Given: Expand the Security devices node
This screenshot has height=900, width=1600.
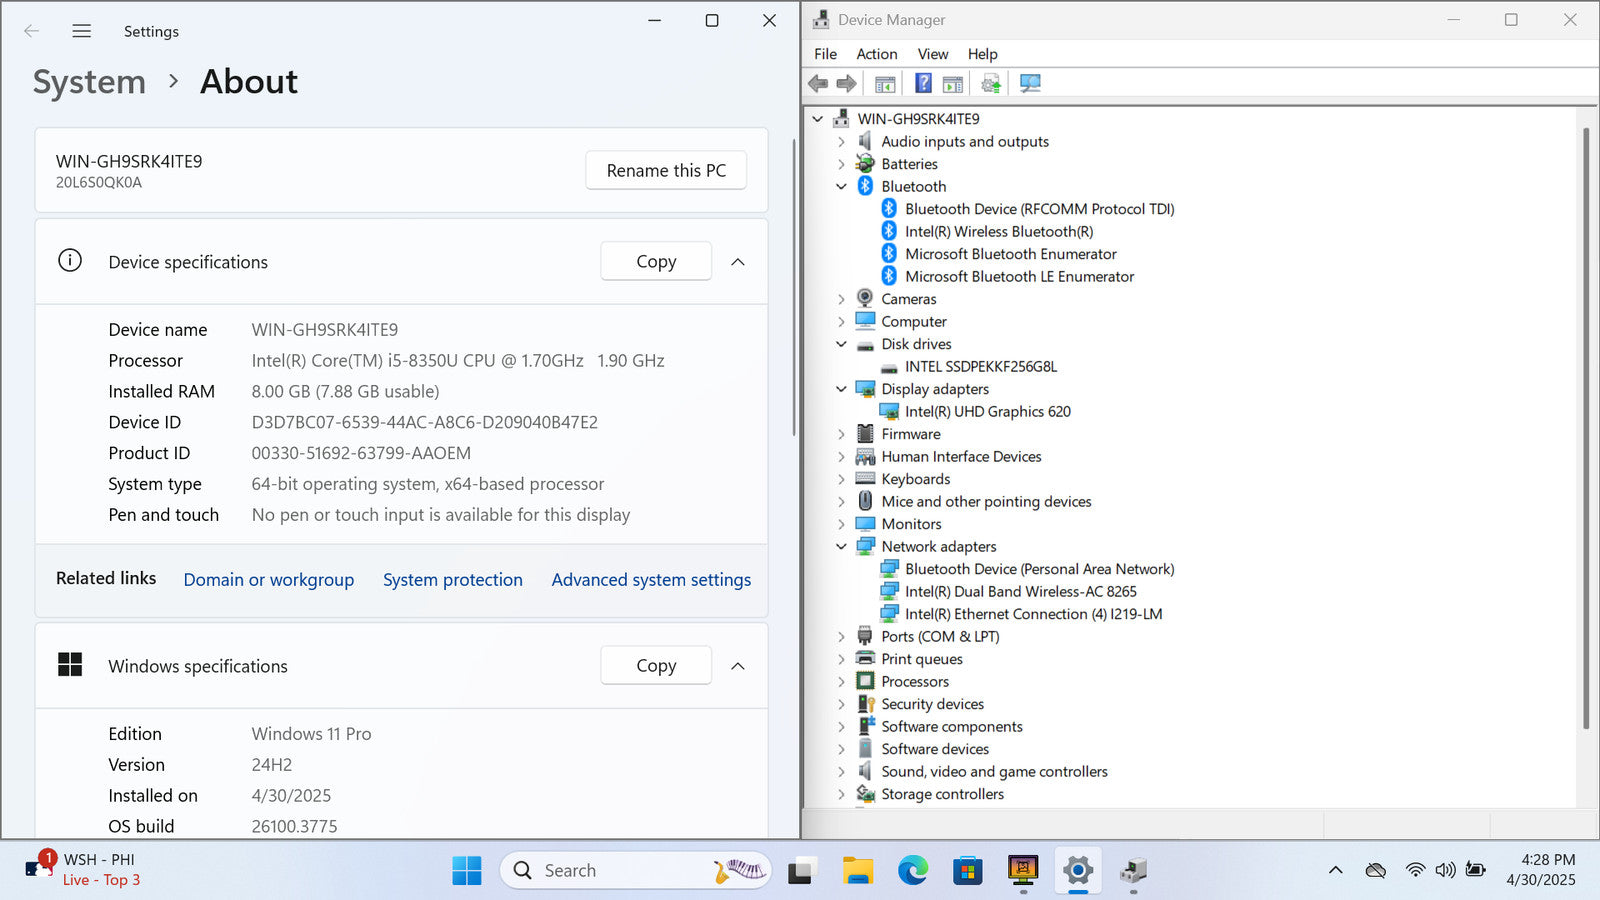Looking at the screenshot, I should [841, 704].
